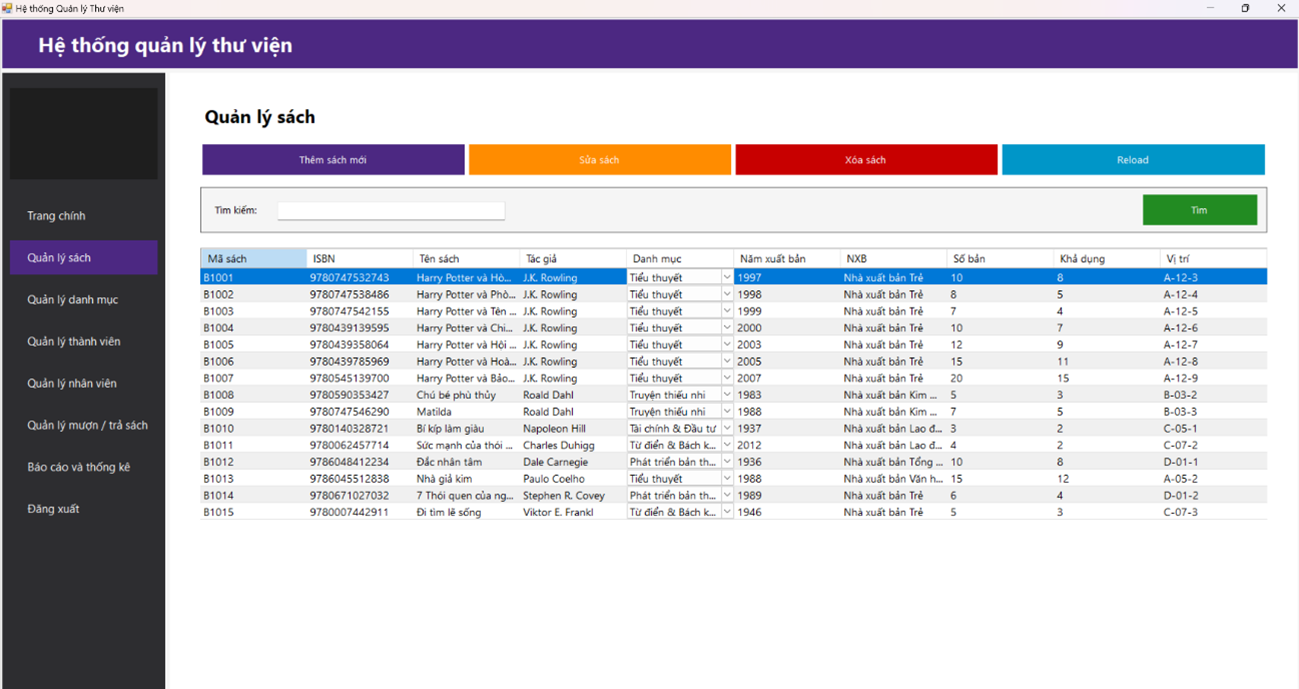Click location cell 'D-01-1'
Viewport: 1299px width, 689px height.
pos(1214,462)
